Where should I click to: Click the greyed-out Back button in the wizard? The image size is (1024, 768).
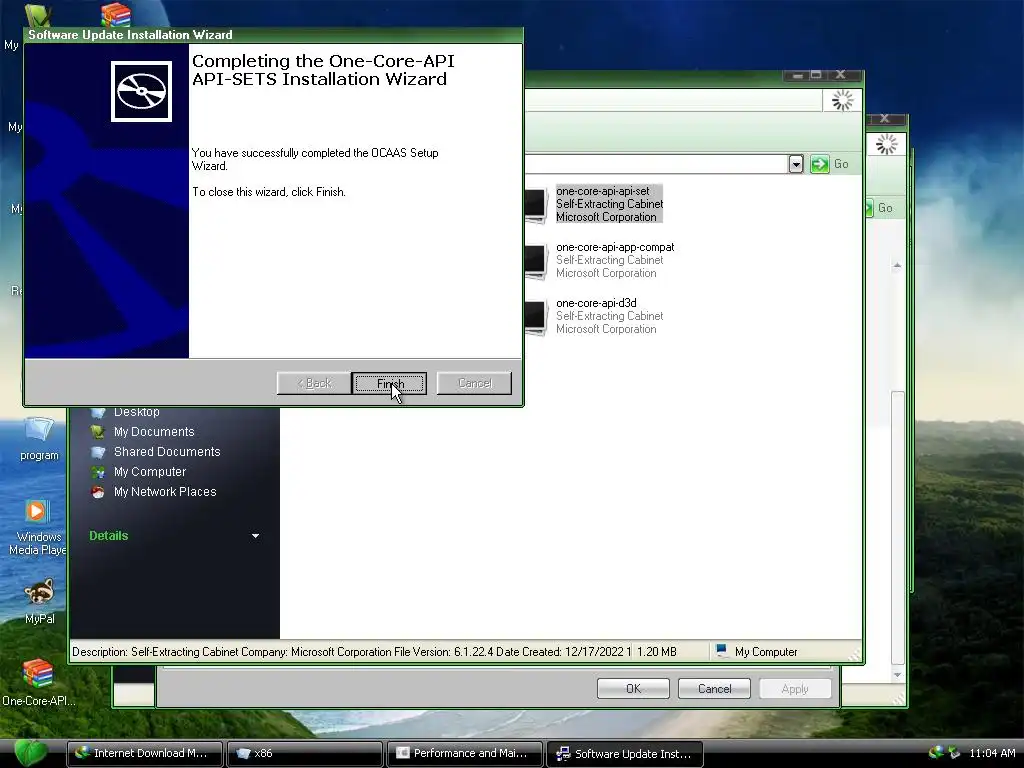[x=313, y=383]
